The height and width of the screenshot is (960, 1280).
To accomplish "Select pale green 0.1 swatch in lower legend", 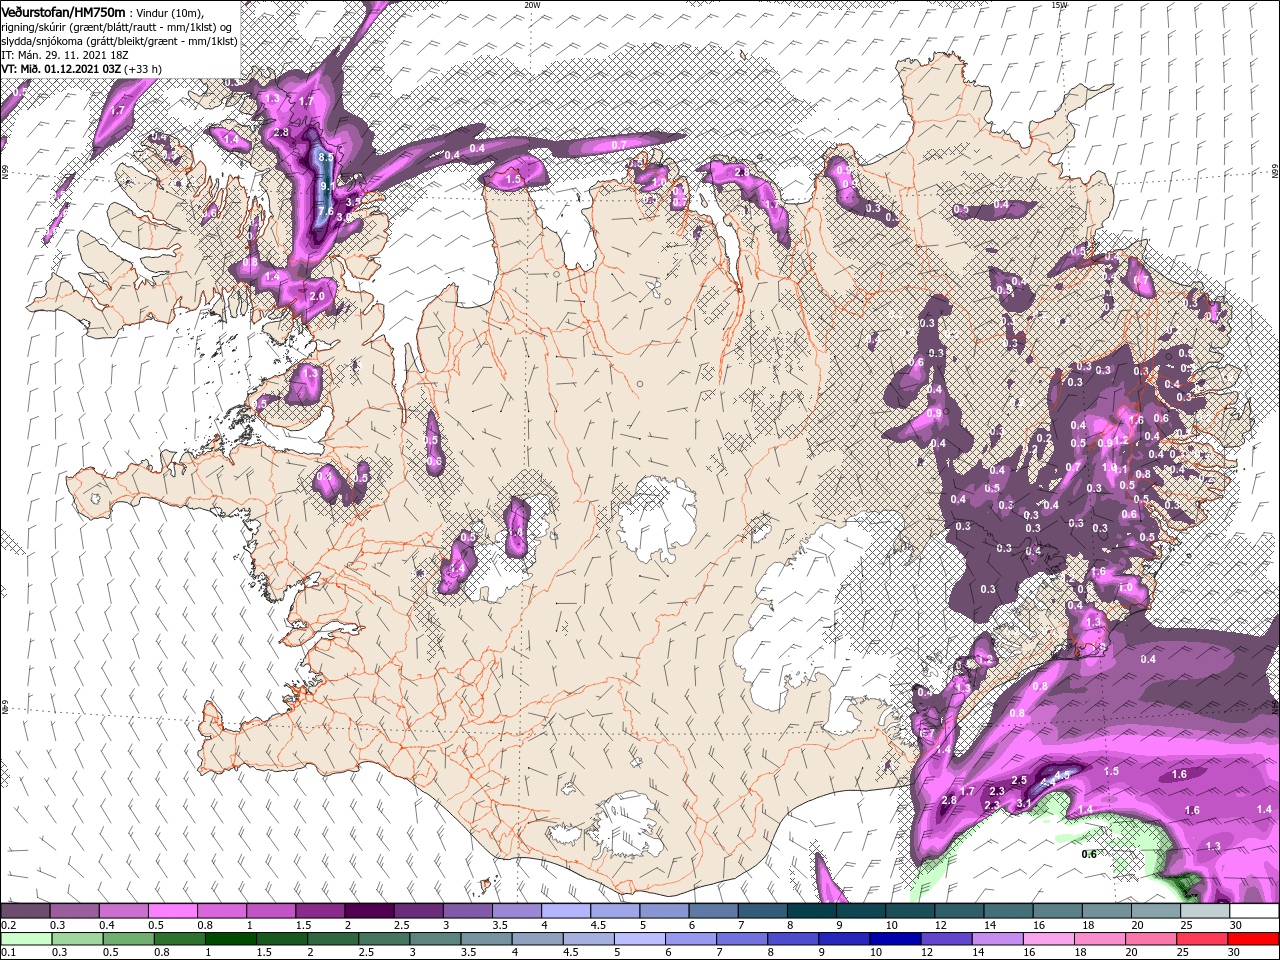I will tap(26, 939).
